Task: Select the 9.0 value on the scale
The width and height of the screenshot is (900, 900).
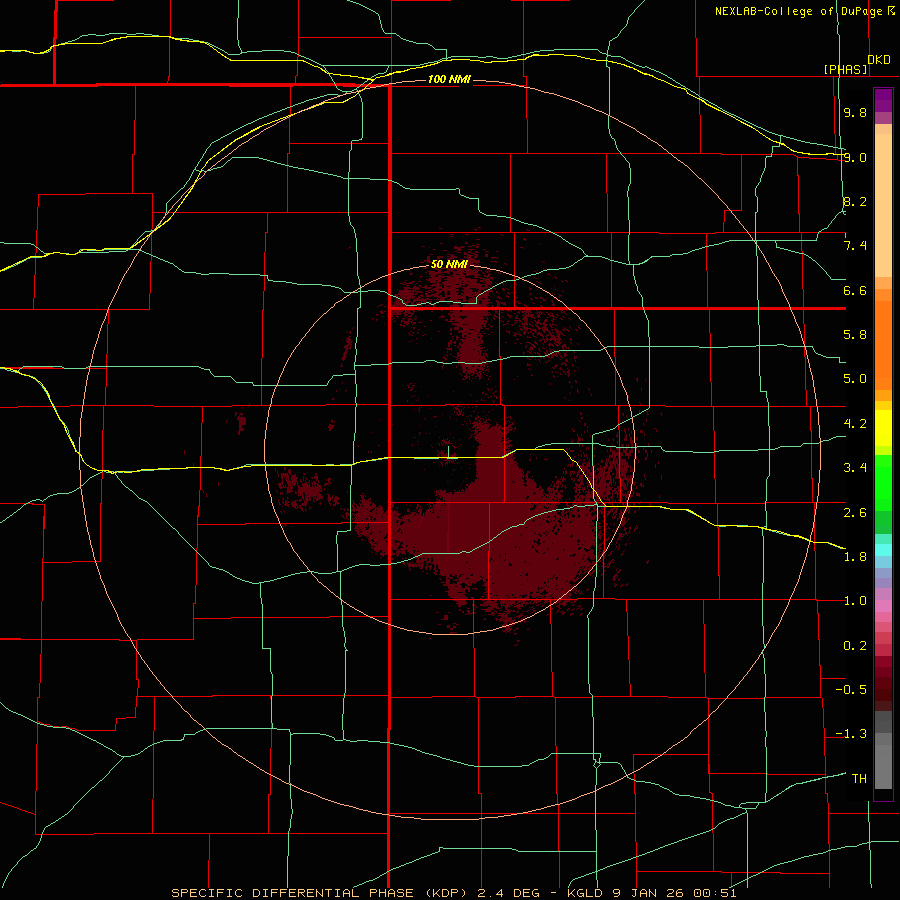Action: [x=855, y=157]
